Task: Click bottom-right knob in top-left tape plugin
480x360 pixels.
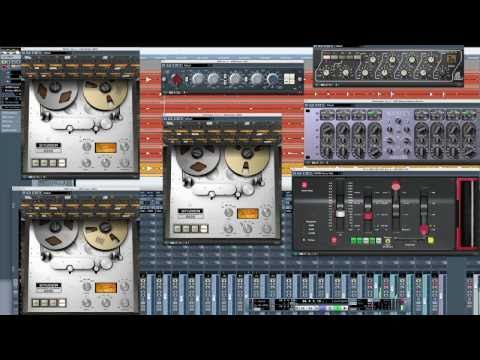Action: coord(124,163)
